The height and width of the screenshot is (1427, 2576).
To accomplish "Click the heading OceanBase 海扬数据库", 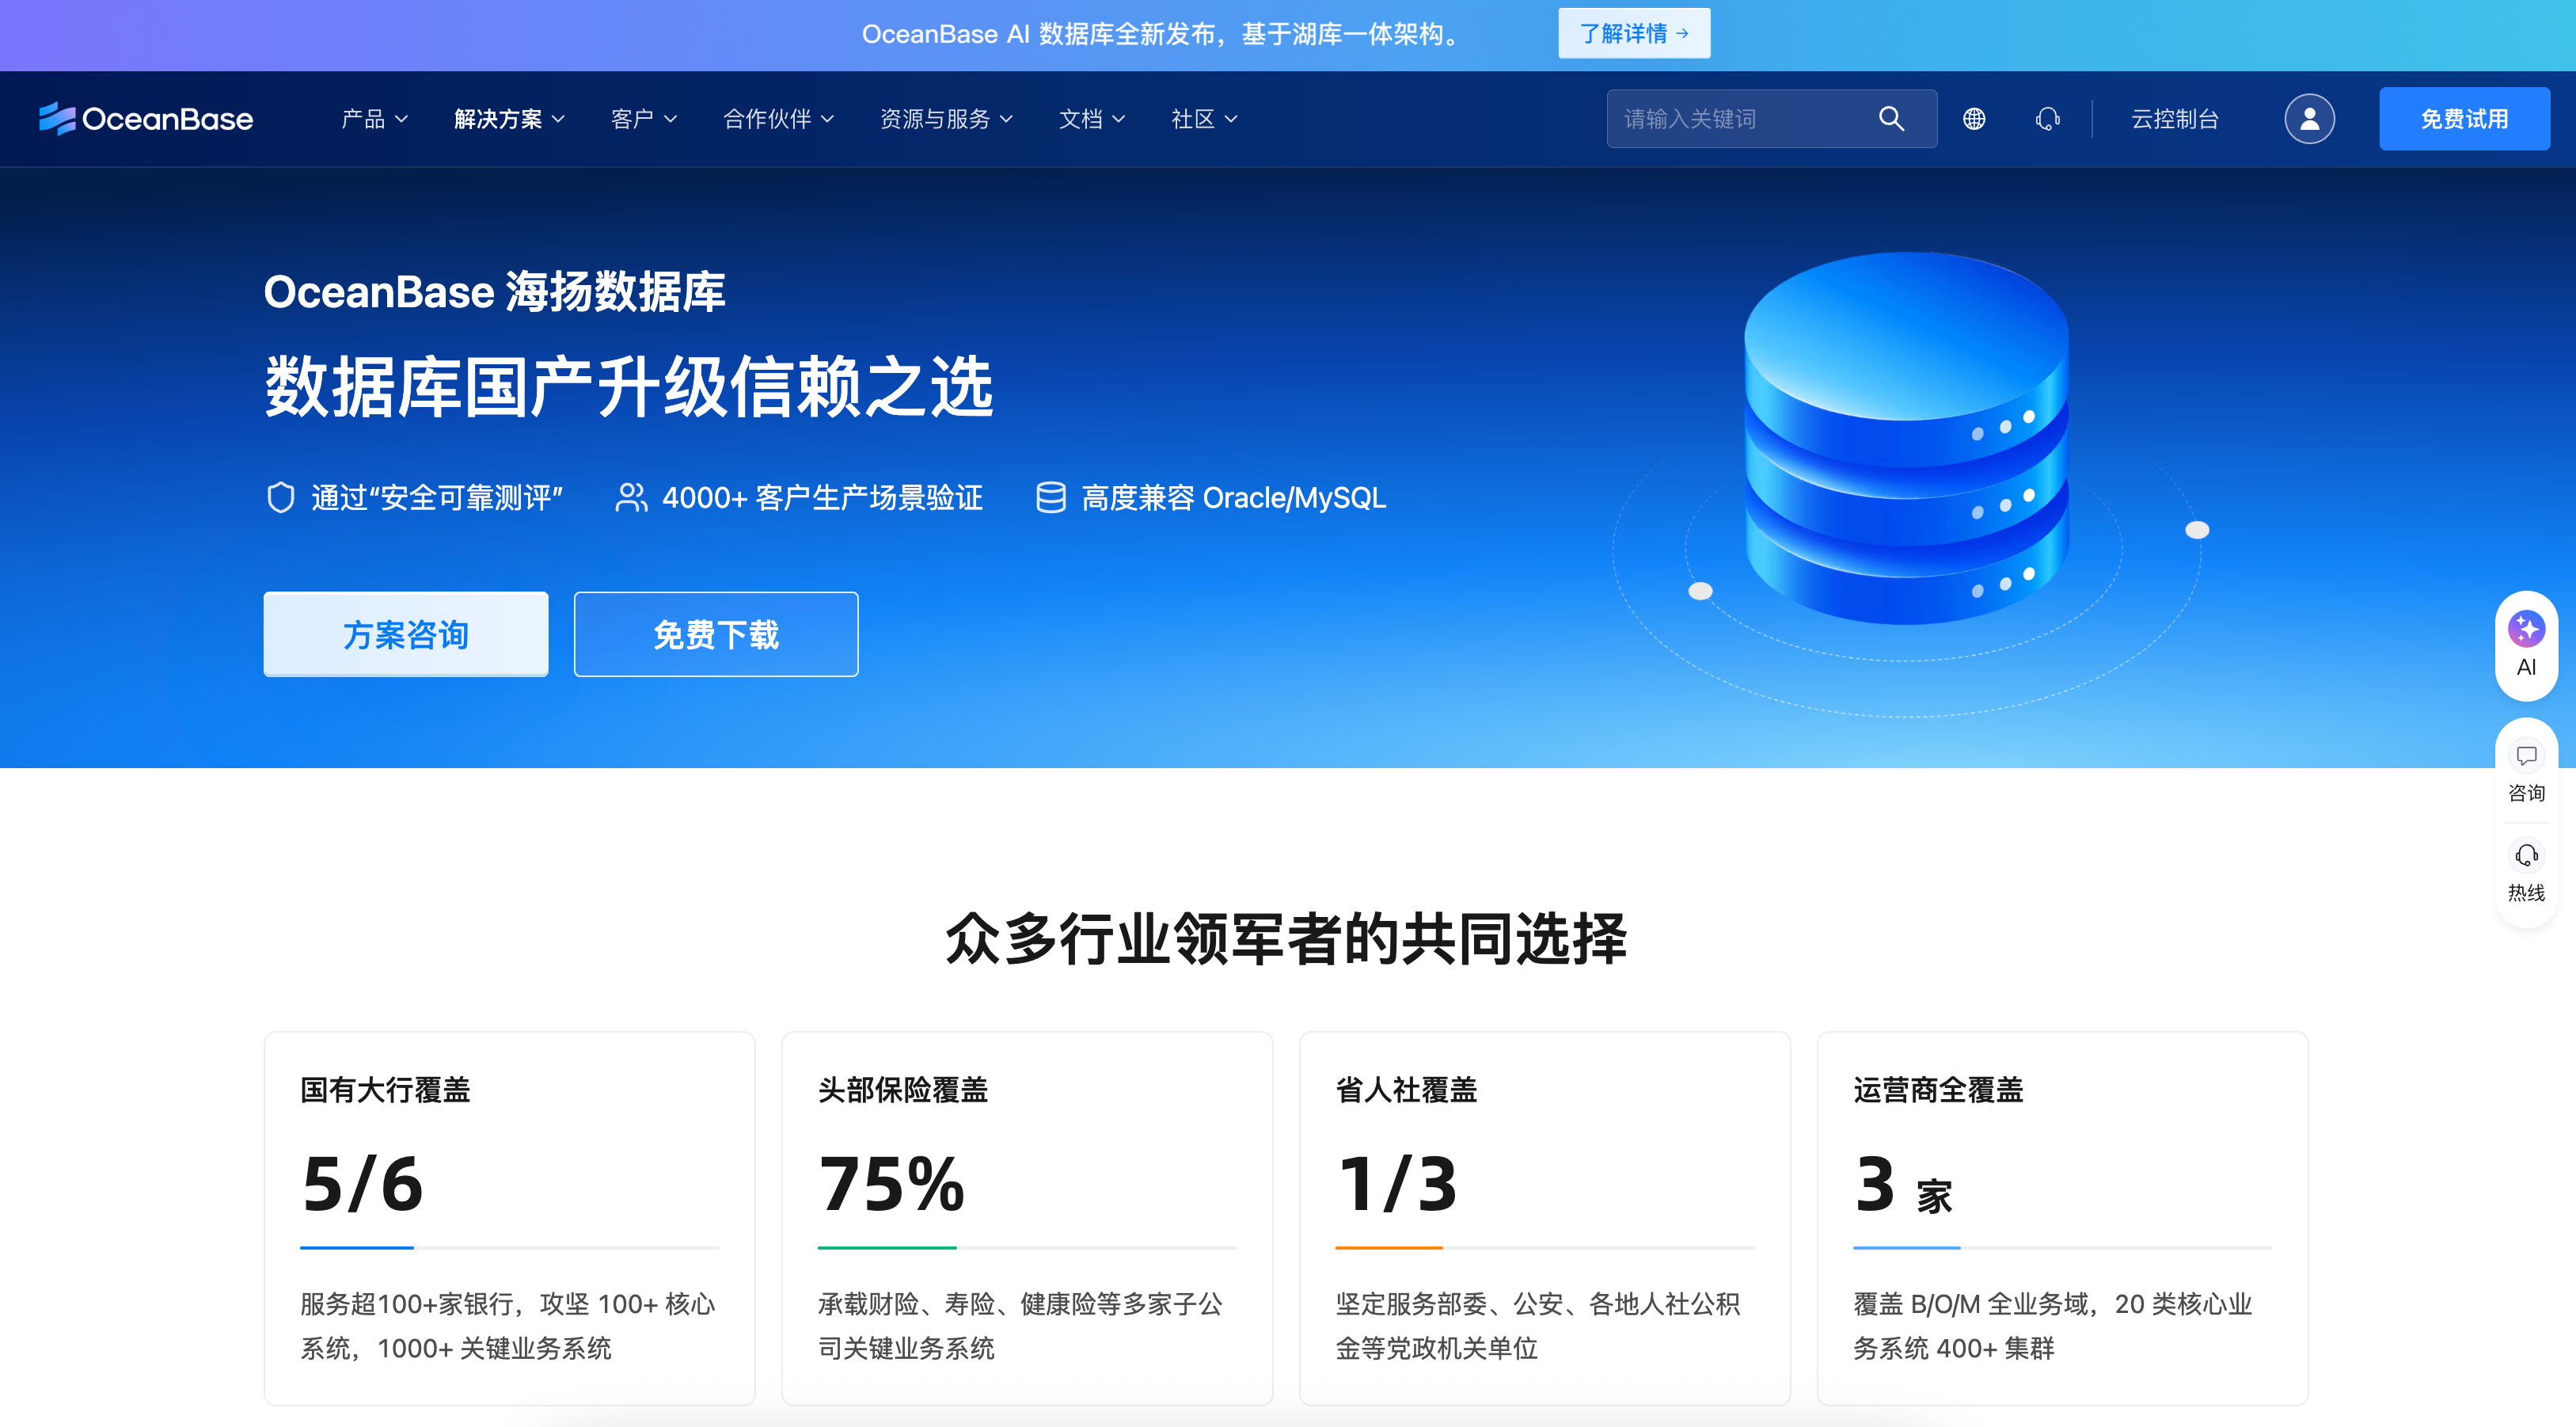I will [x=494, y=292].
